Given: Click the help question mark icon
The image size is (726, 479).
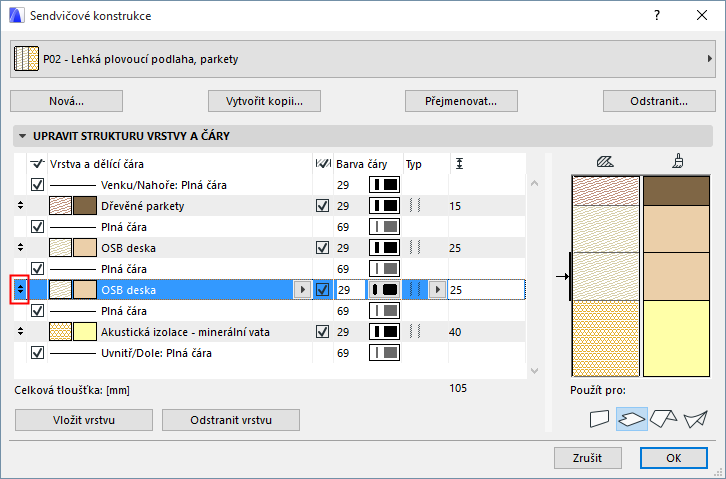Looking at the screenshot, I should [x=657, y=17].
